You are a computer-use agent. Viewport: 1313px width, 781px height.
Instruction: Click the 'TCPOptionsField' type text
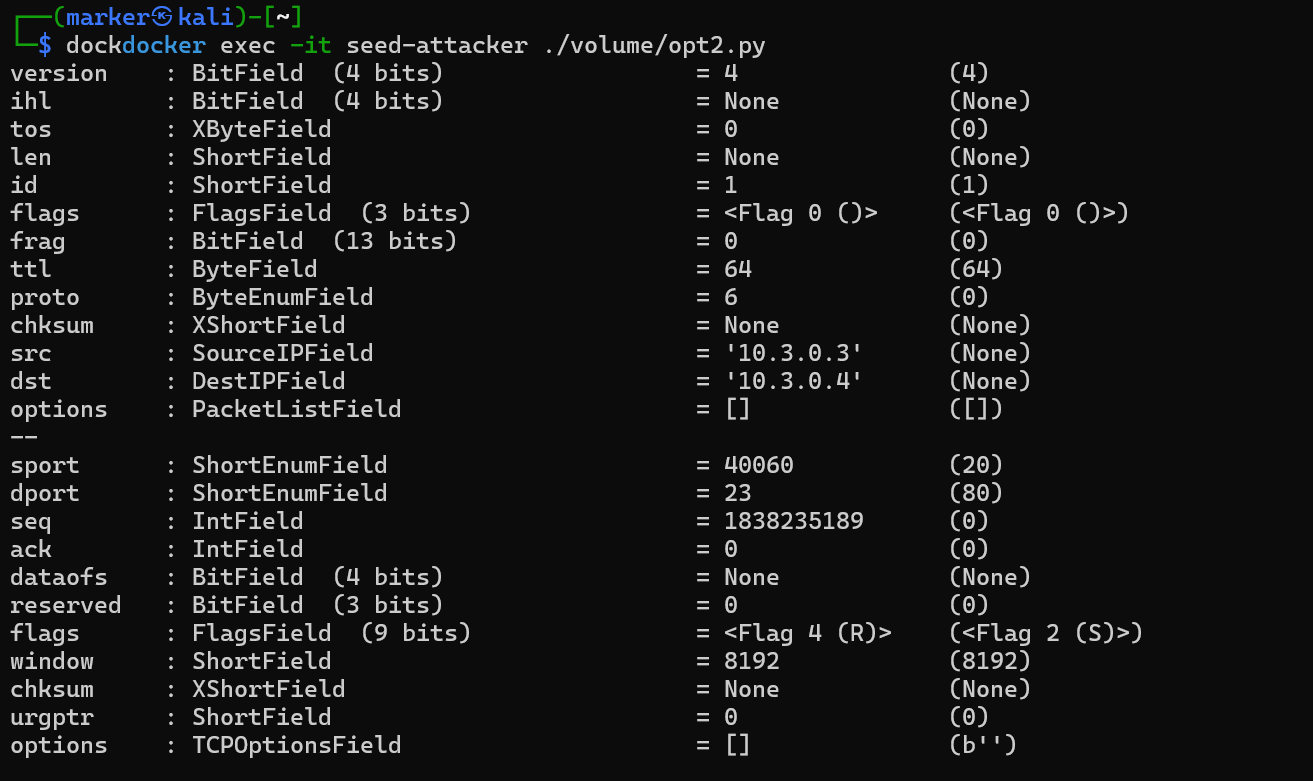[x=296, y=745]
